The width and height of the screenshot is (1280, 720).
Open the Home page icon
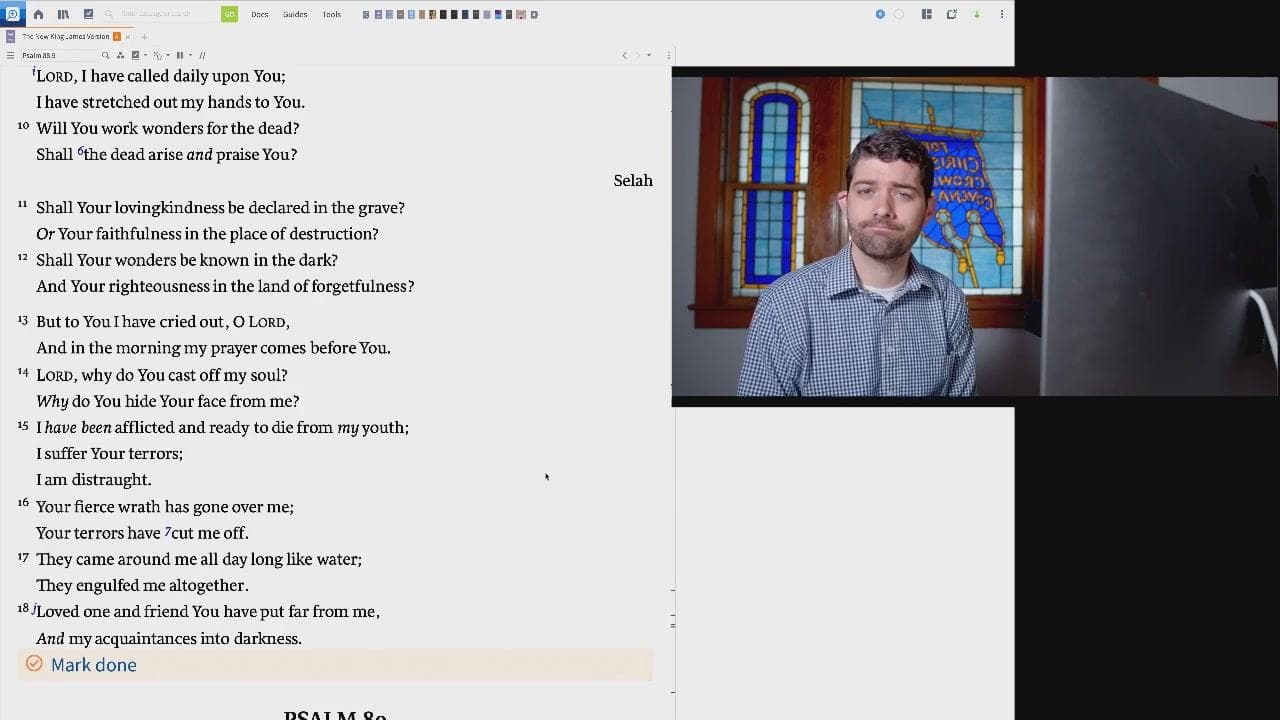38,14
